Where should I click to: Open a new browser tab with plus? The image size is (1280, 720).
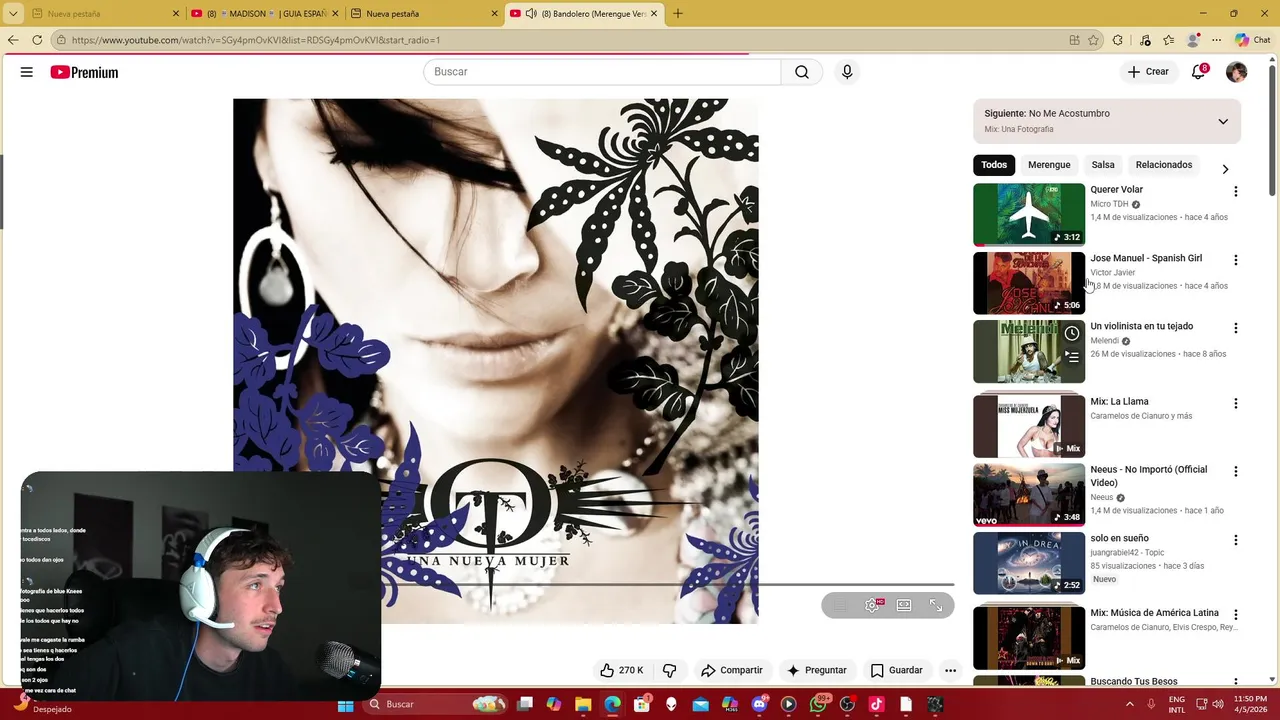(678, 14)
